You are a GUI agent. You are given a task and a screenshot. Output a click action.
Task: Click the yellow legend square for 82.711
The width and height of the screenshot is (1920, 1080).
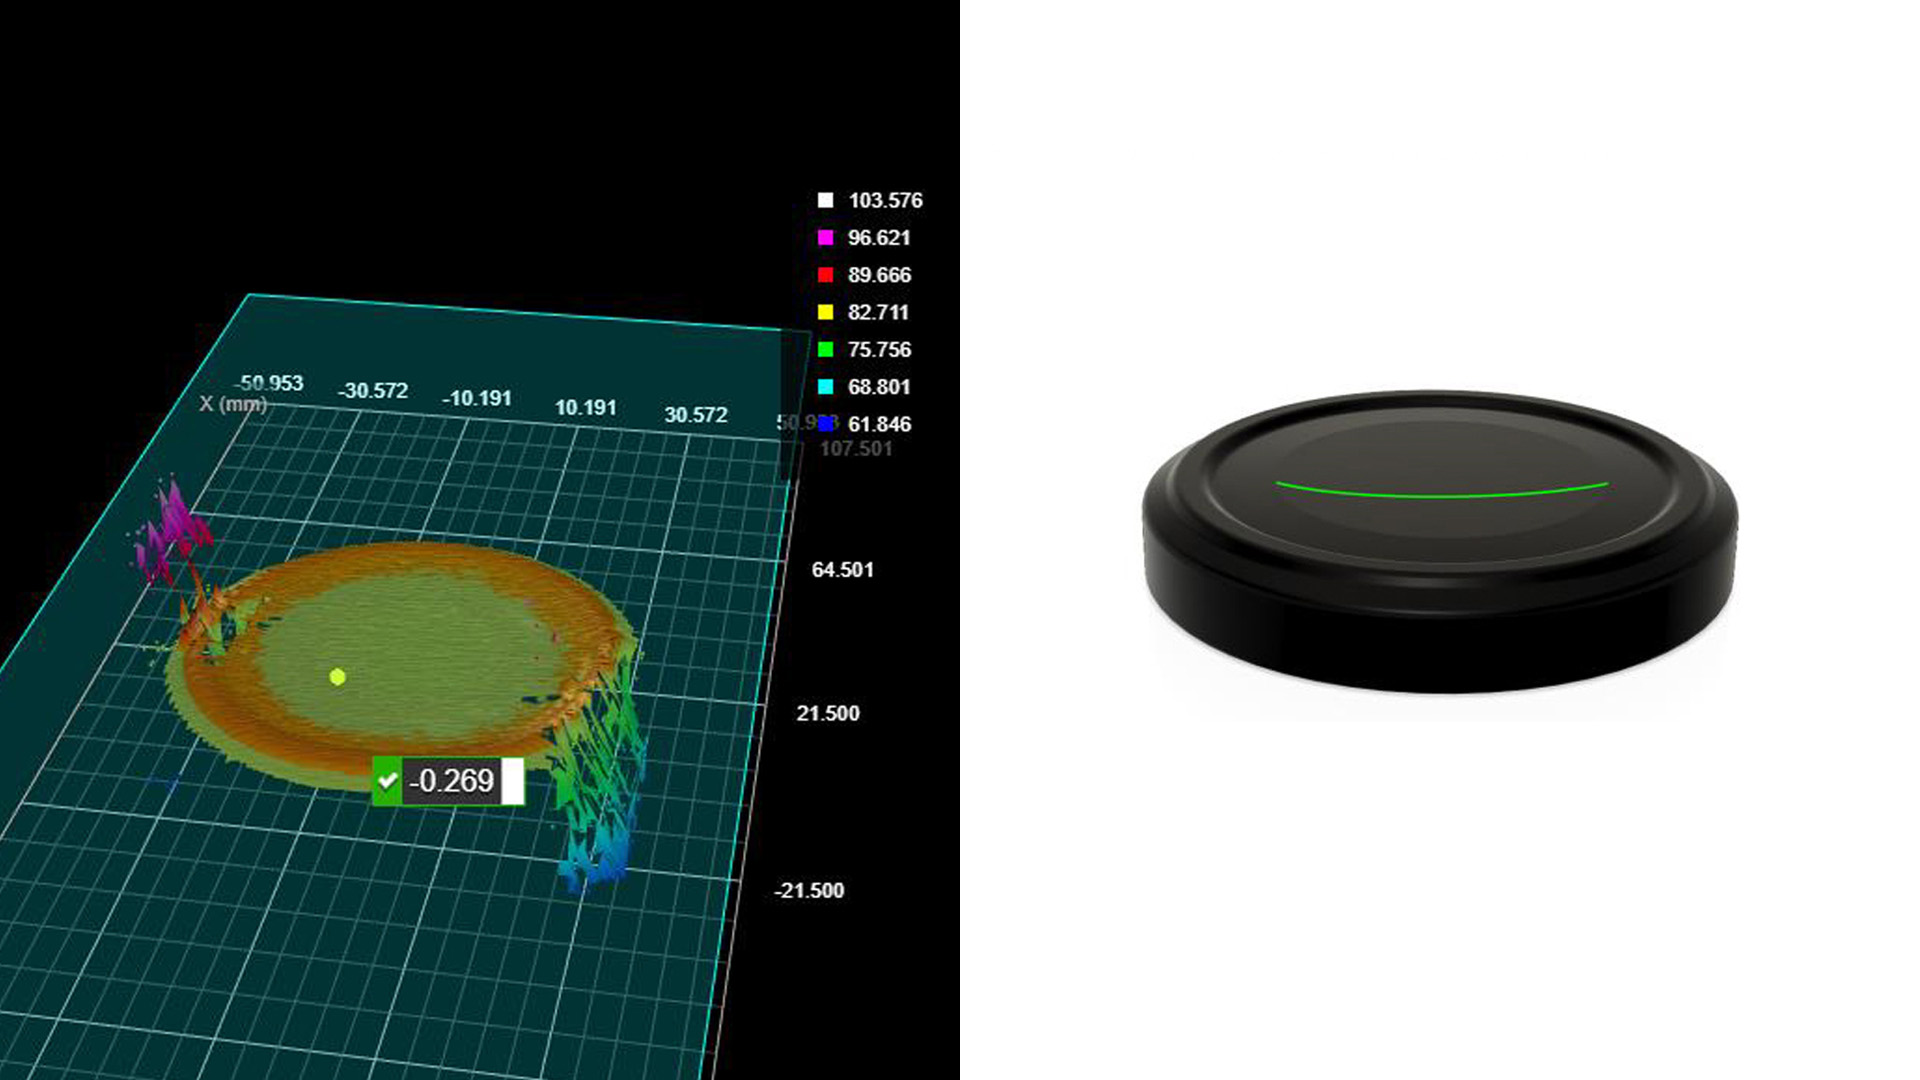click(825, 312)
